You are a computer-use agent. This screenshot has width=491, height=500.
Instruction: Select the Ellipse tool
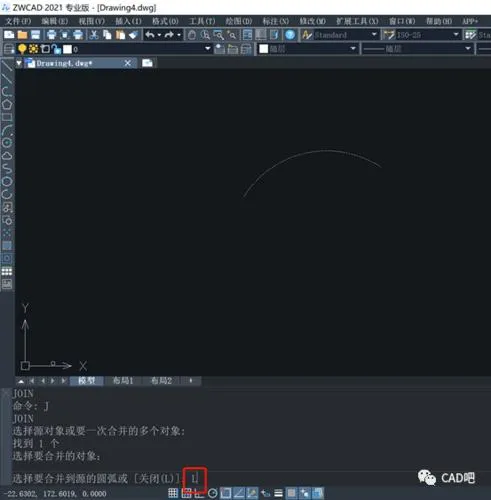click(7, 182)
